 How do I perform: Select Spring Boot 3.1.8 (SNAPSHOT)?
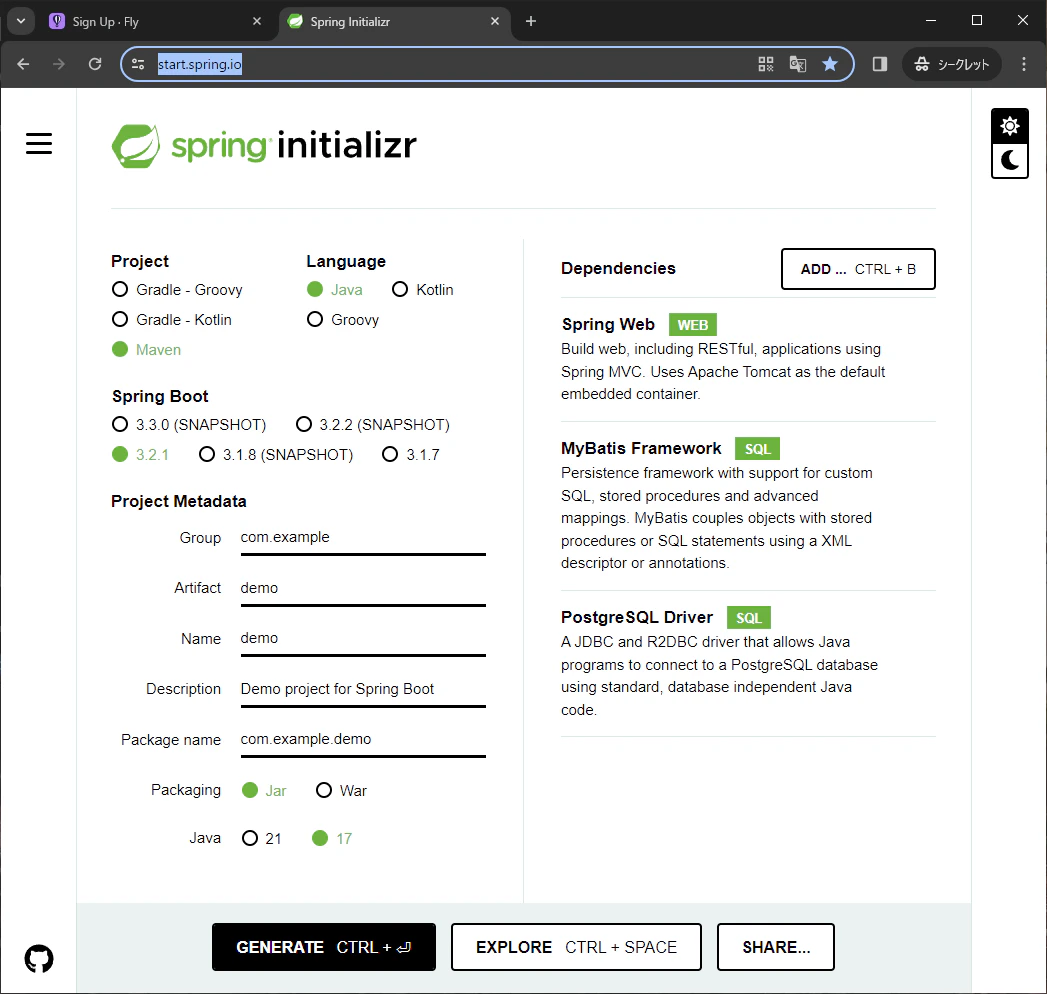click(x=276, y=455)
